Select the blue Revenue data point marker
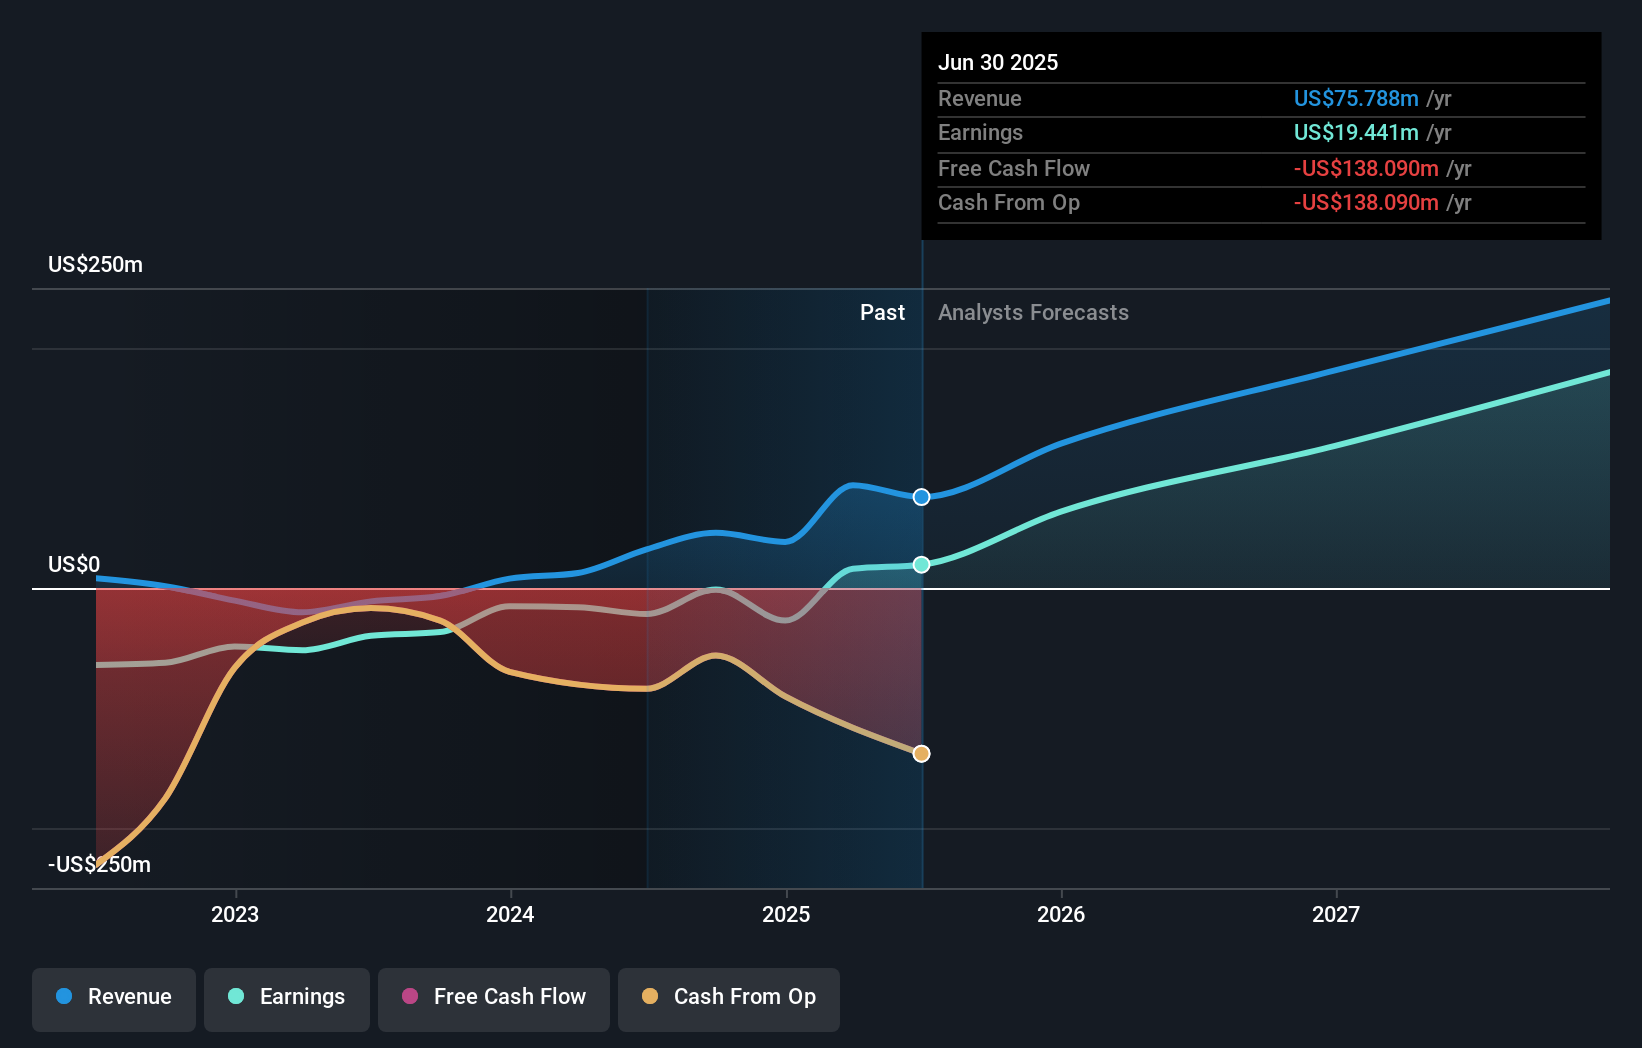 coord(921,496)
